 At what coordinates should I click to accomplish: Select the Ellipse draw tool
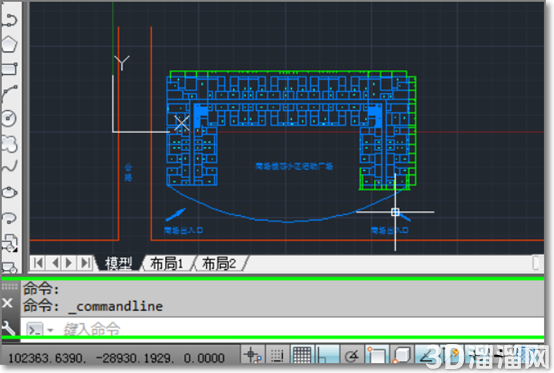10,193
